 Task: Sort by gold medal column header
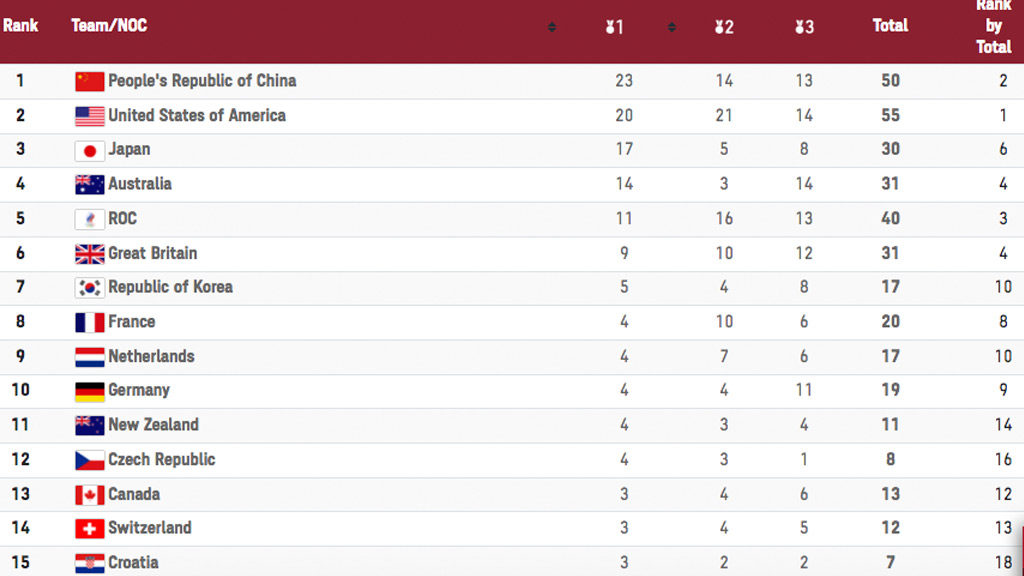(615, 27)
